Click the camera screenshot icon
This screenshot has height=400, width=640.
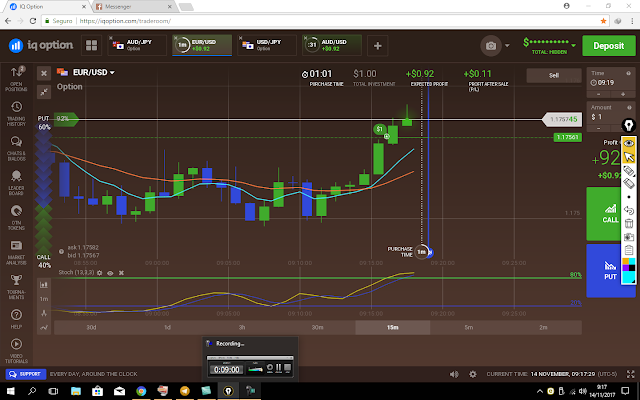491,46
